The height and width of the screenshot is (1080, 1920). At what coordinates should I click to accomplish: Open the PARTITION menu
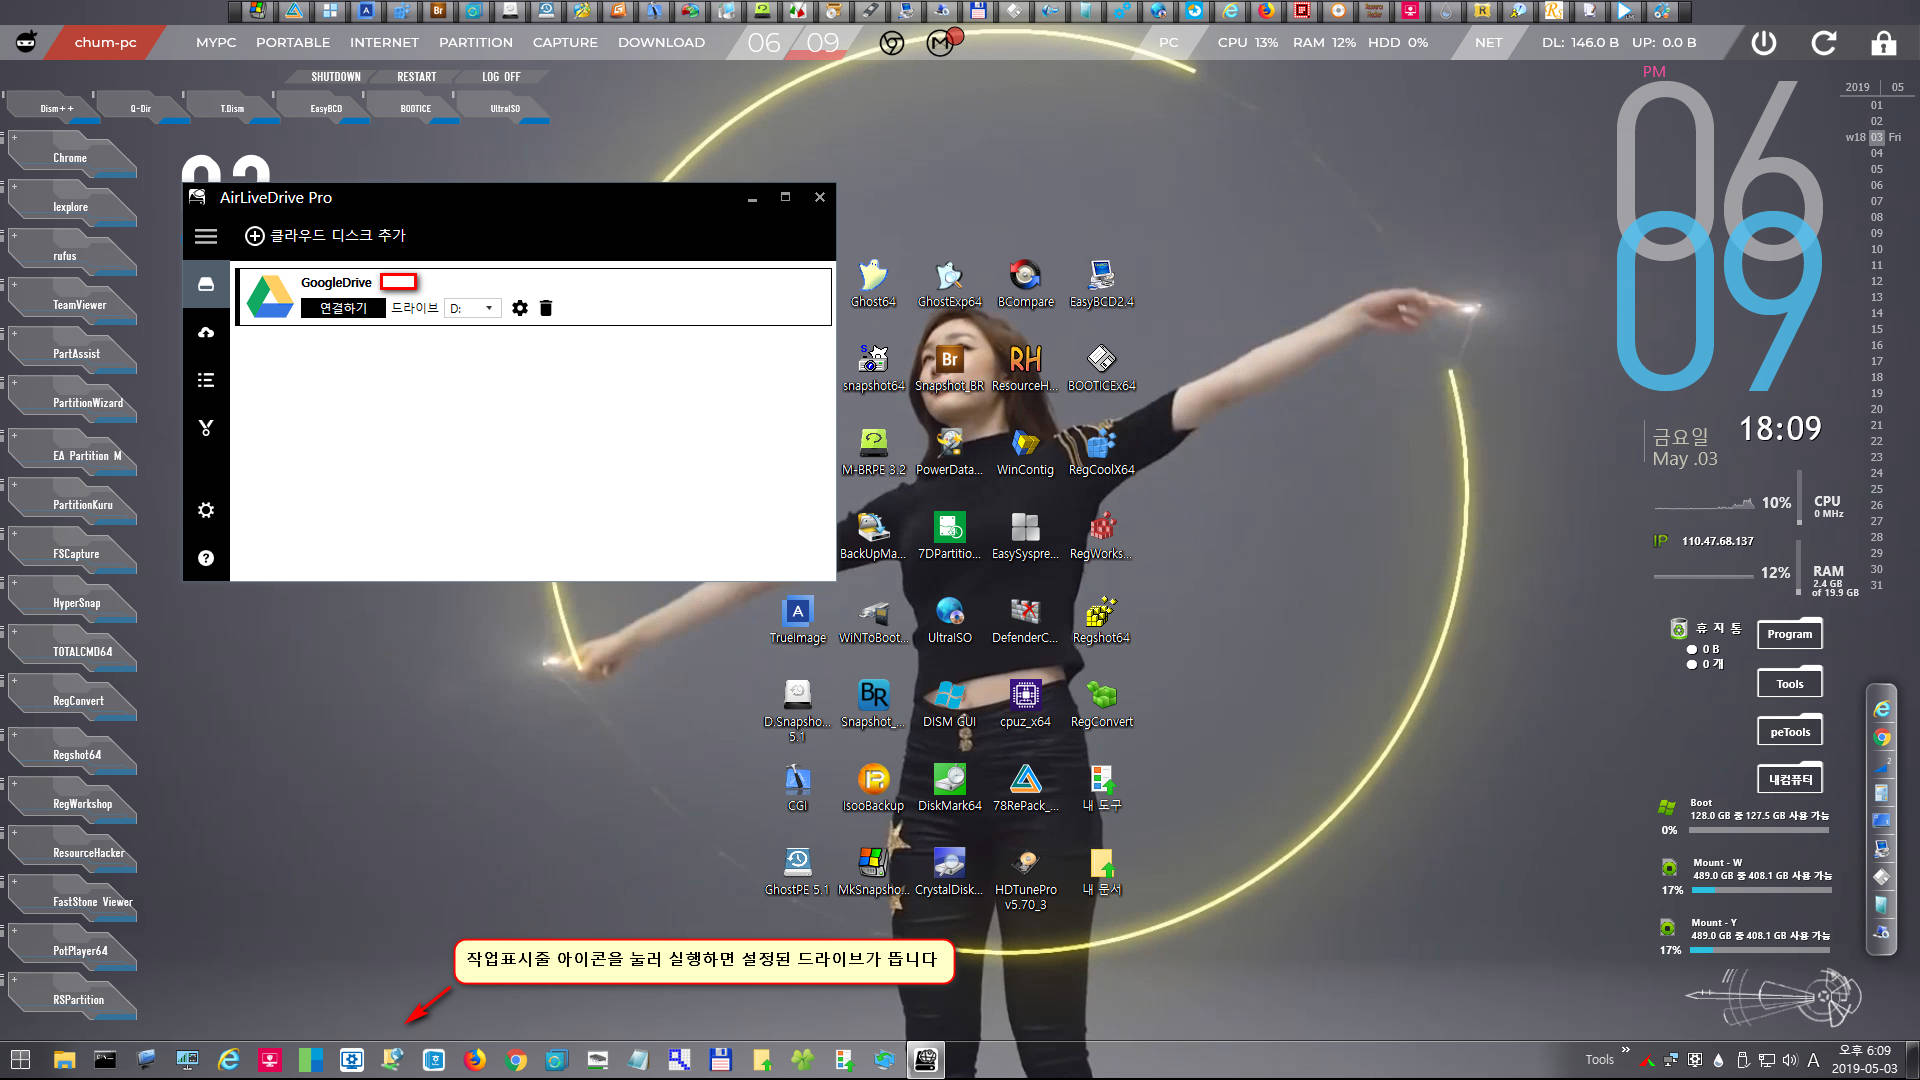click(476, 43)
